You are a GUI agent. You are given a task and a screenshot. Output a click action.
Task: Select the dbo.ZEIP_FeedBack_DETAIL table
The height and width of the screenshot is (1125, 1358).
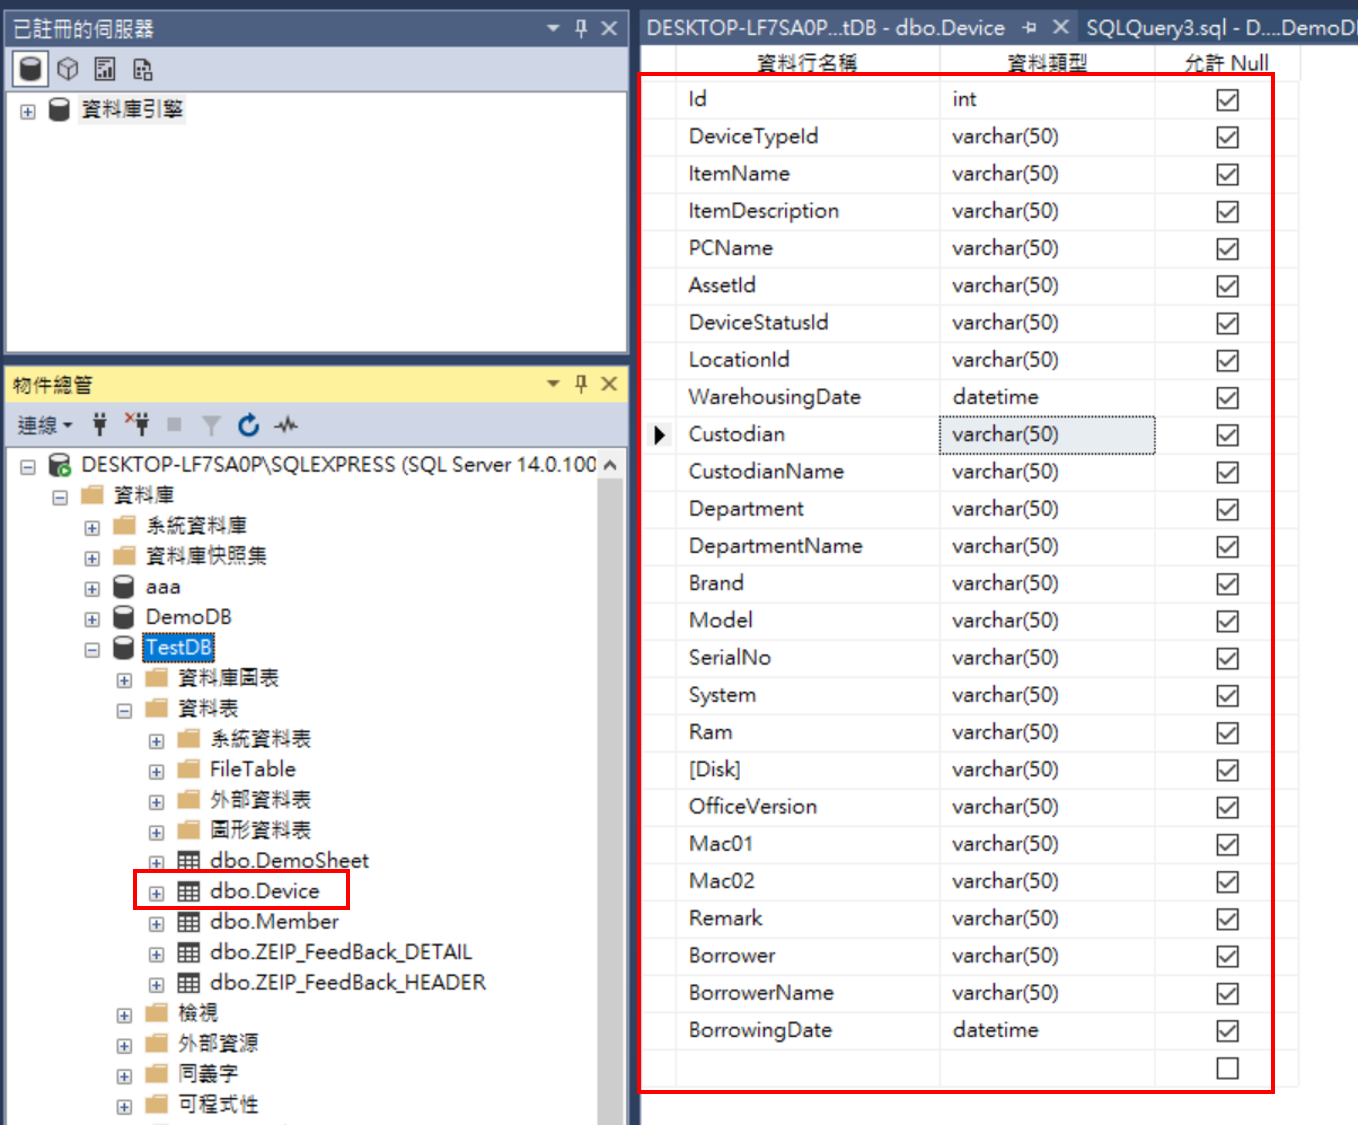tap(341, 952)
